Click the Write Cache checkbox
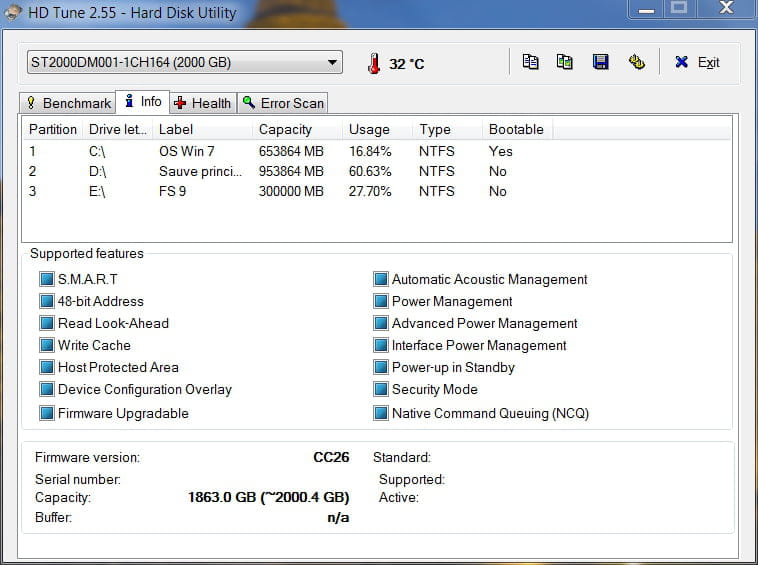 coord(47,345)
